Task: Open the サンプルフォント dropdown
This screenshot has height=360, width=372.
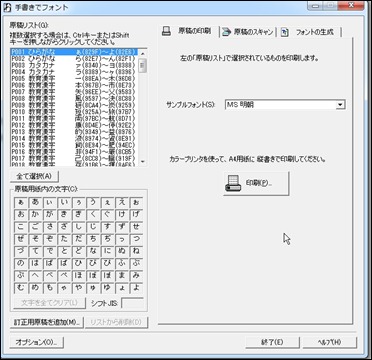Action: click(340, 105)
